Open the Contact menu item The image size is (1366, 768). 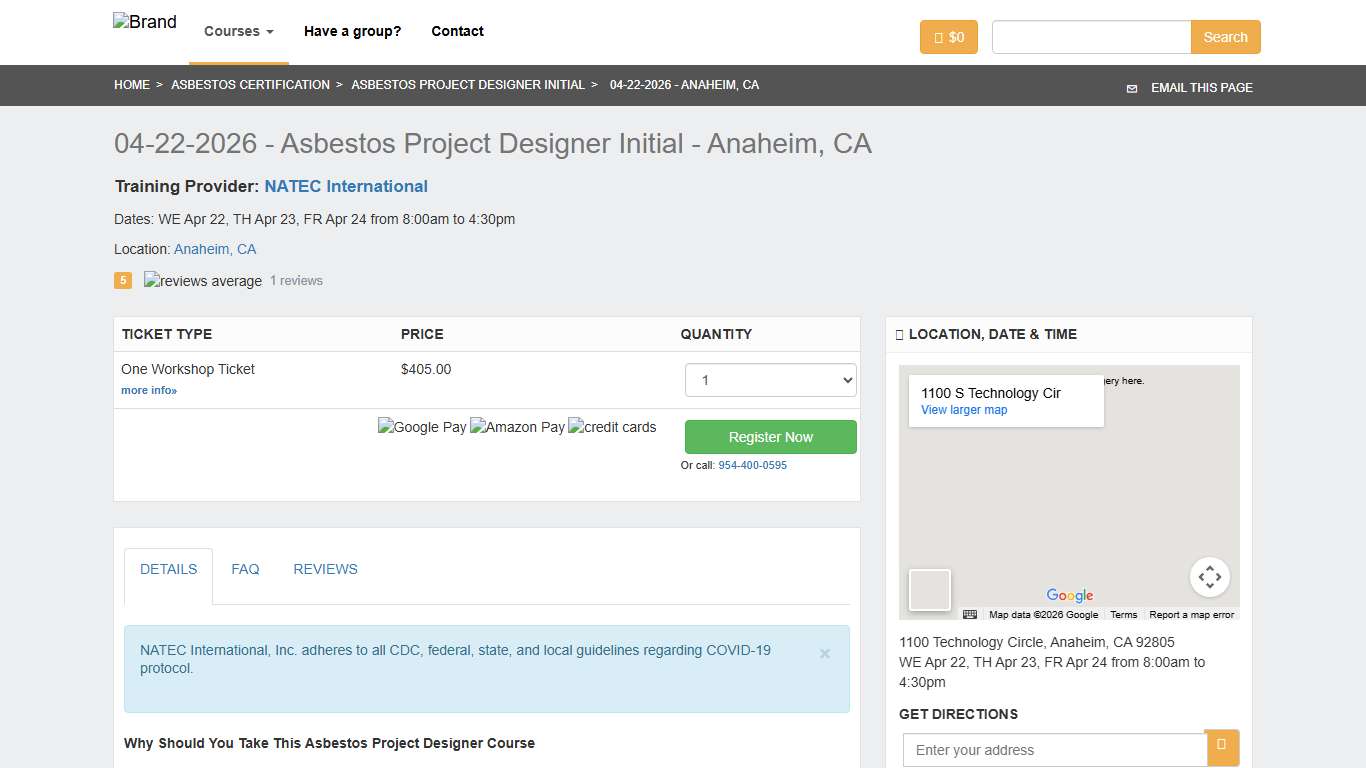coord(457,31)
